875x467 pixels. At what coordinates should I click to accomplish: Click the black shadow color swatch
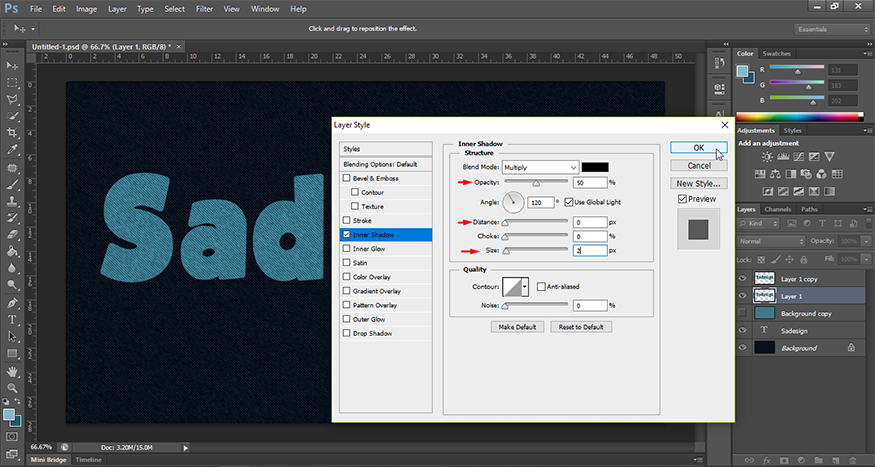tap(595, 167)
